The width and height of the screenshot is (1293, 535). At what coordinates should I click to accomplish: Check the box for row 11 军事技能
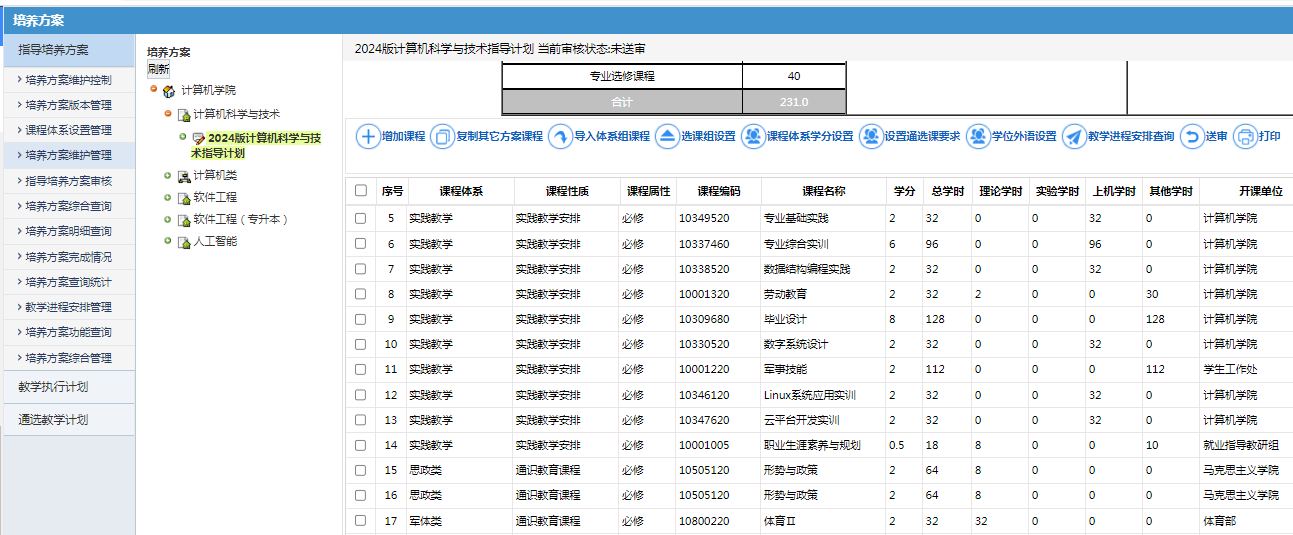tap(361, 369)
